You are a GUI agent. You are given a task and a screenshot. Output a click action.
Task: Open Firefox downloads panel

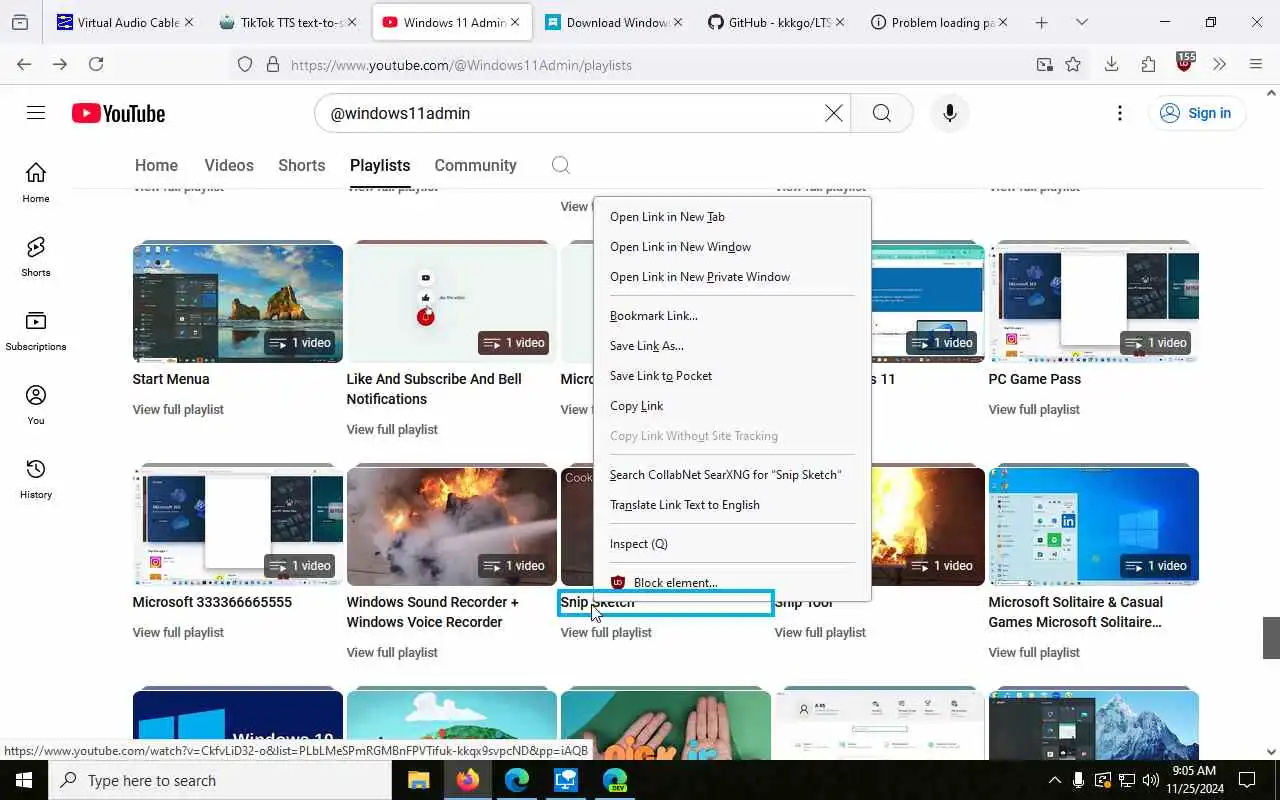click(1111, 64)
